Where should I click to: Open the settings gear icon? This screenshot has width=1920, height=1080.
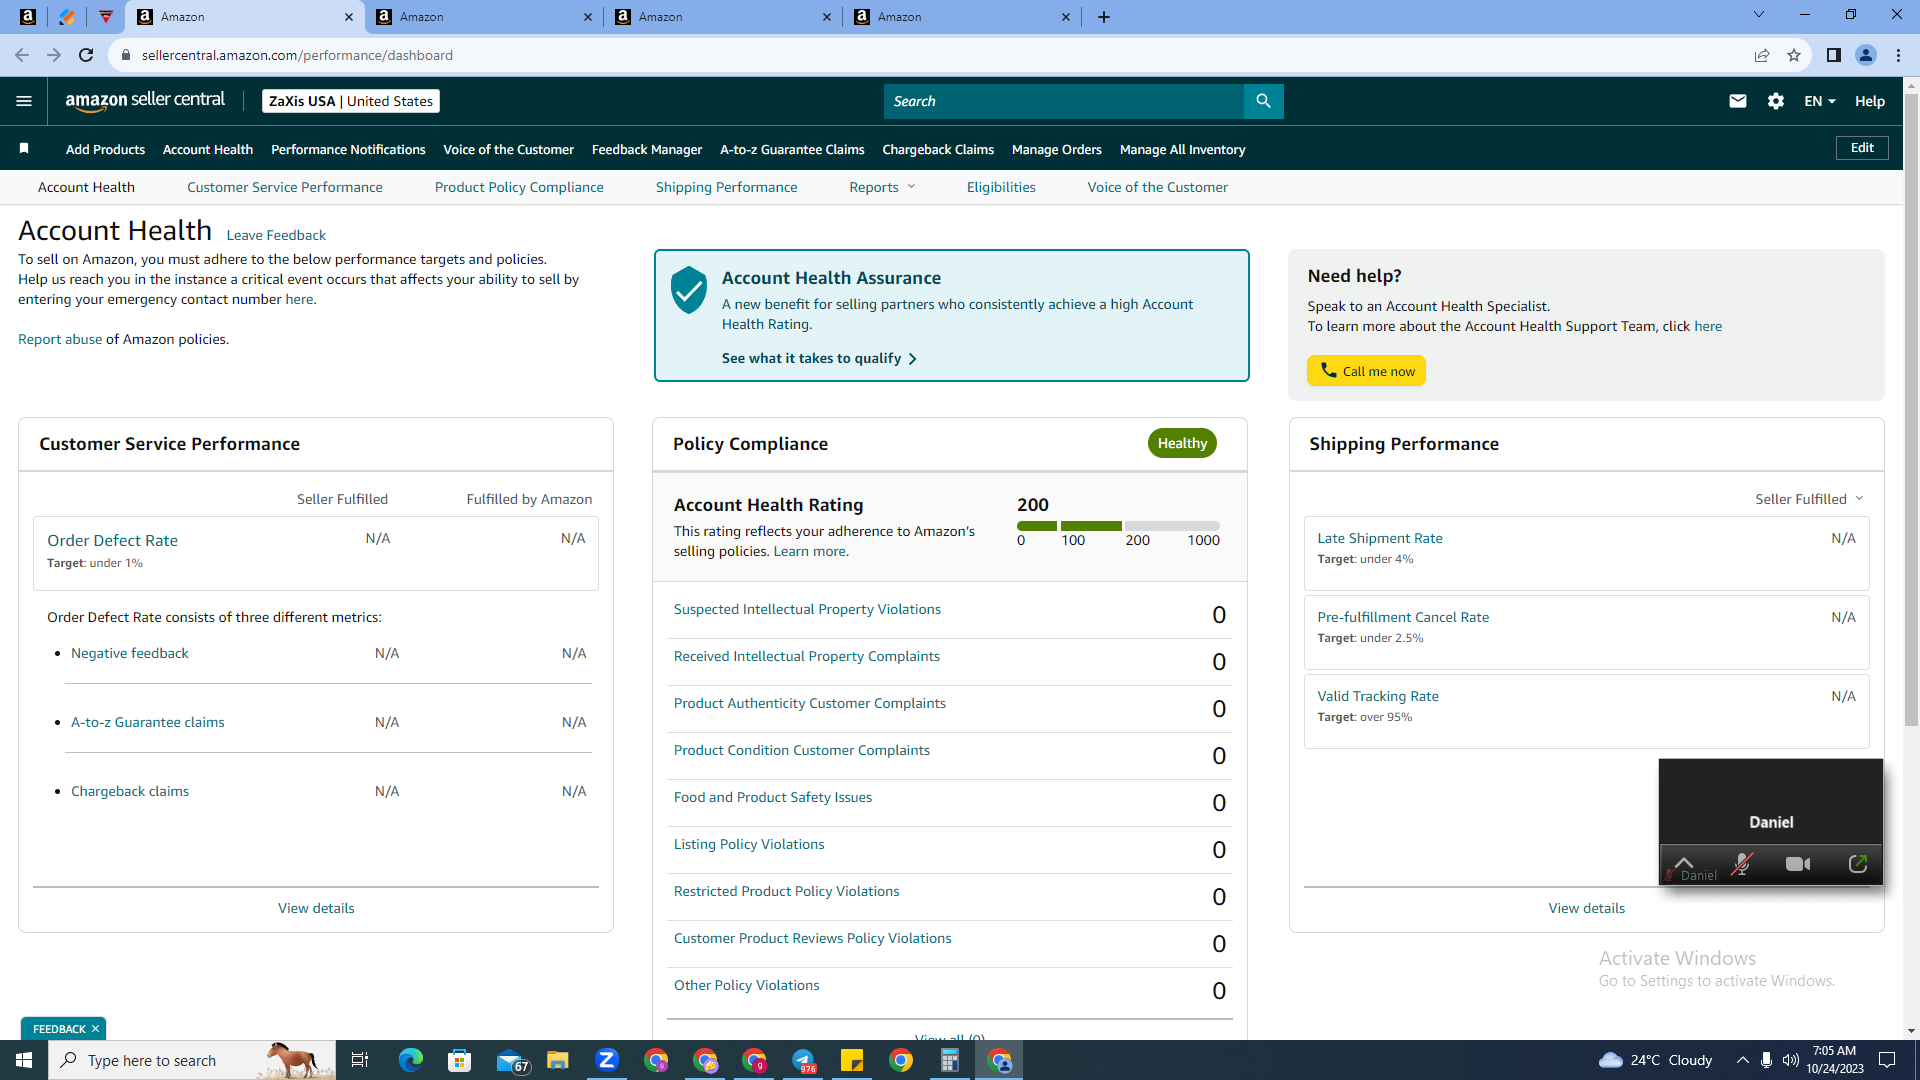click(x=1776, y=101)
